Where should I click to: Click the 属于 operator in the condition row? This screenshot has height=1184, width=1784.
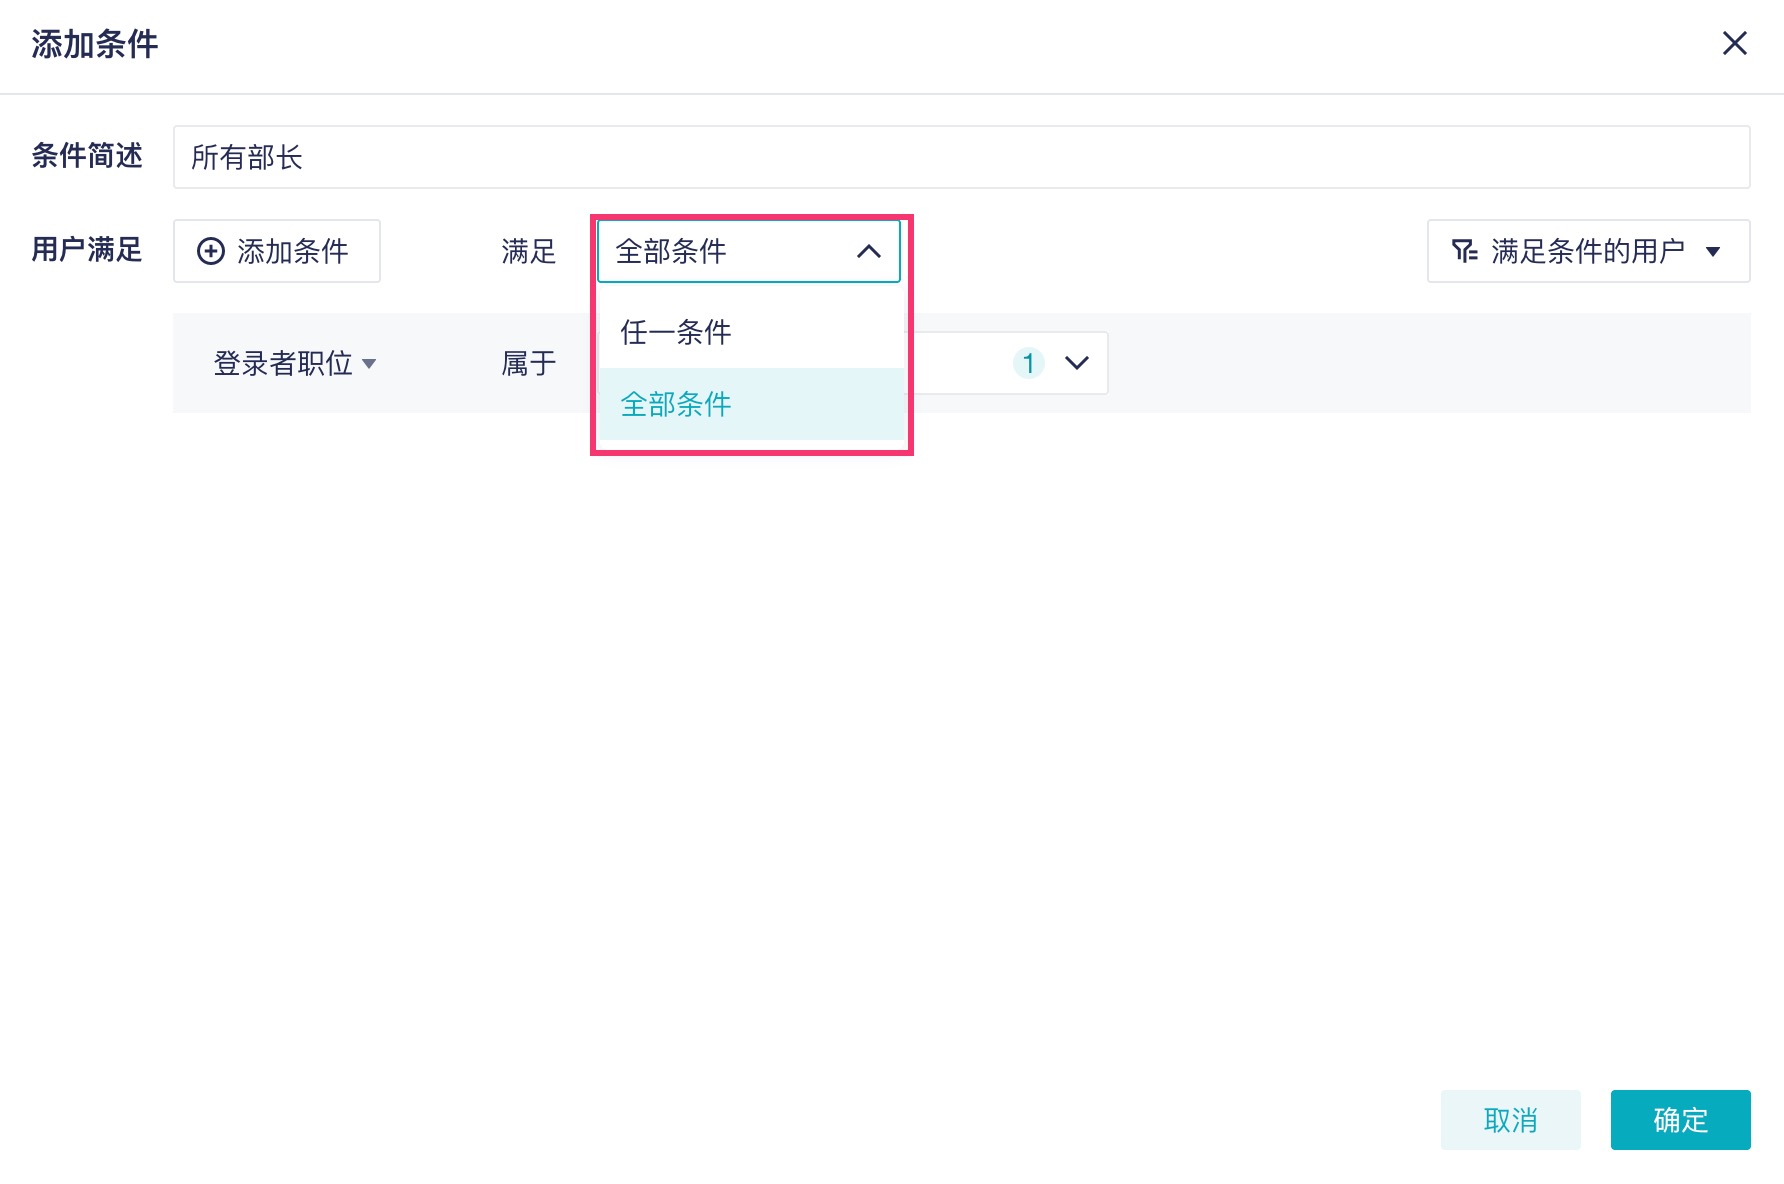529,363
